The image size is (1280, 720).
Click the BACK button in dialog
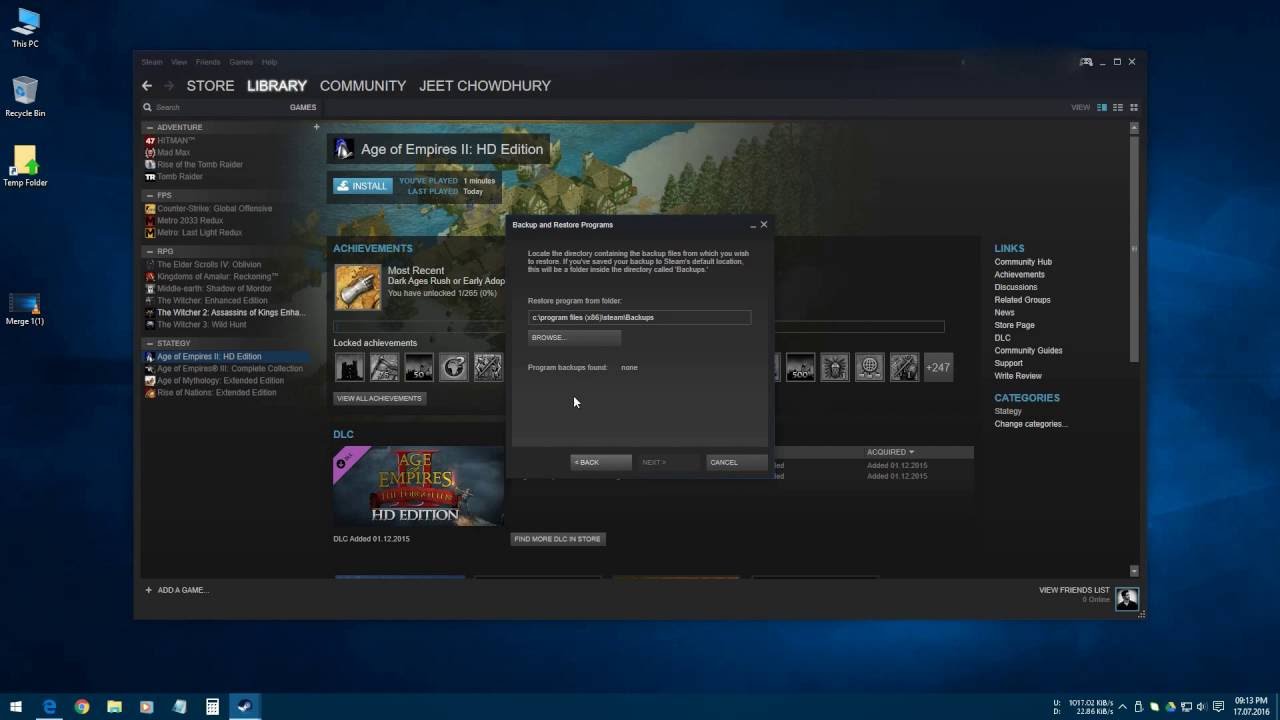point(601,462)
